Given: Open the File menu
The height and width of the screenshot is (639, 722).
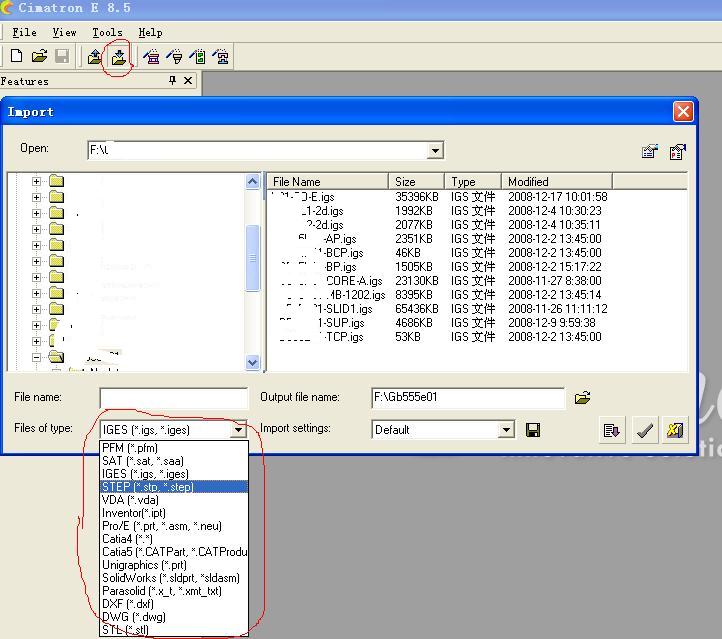Looking at the screenshot, I should pyautogui.click(x=24, y=33).
